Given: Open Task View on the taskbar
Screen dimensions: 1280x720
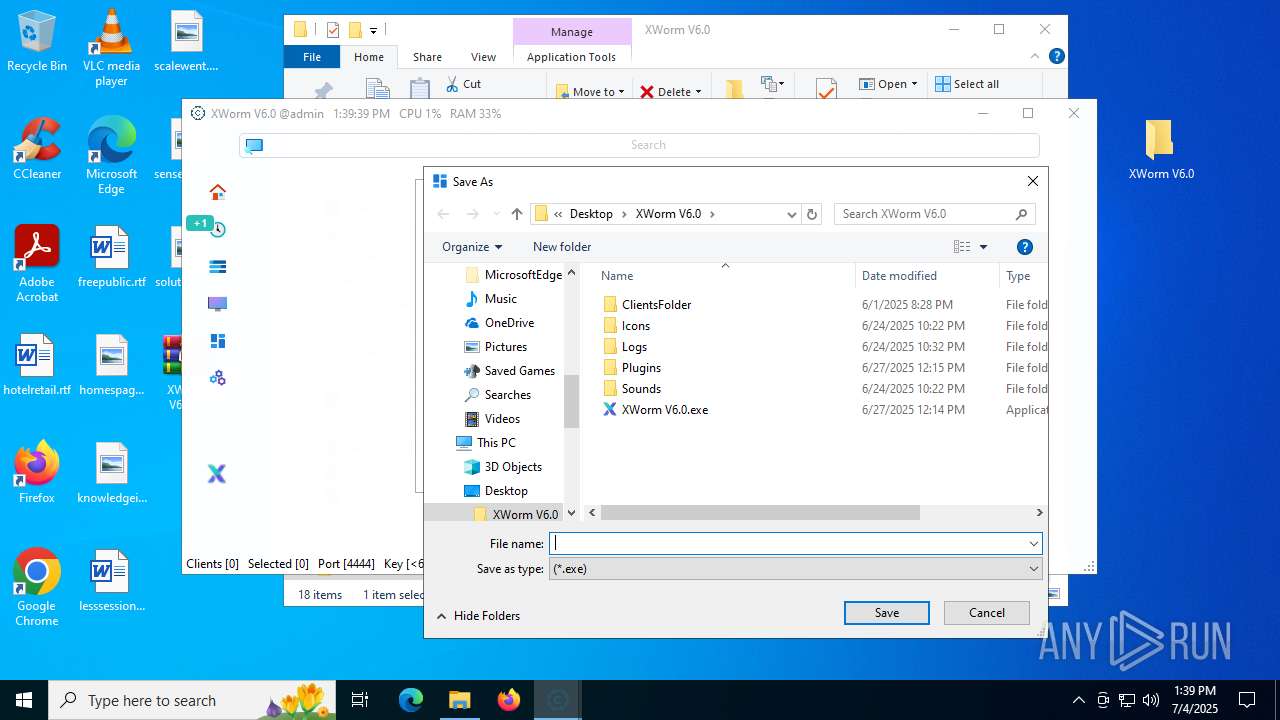Looking at the screenshot, I should 360,700.
